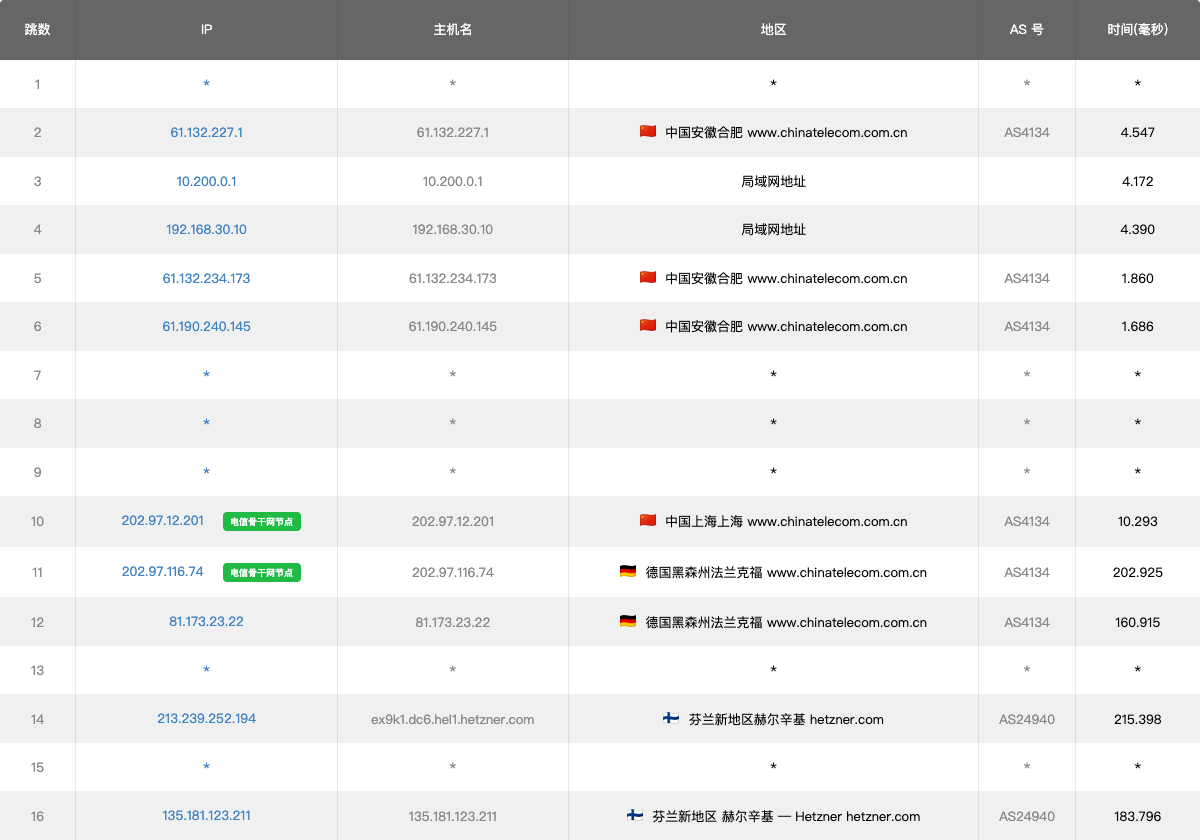Open the final hop IP 135.181.123.211

pyautogui.click(x=206, y=815)
